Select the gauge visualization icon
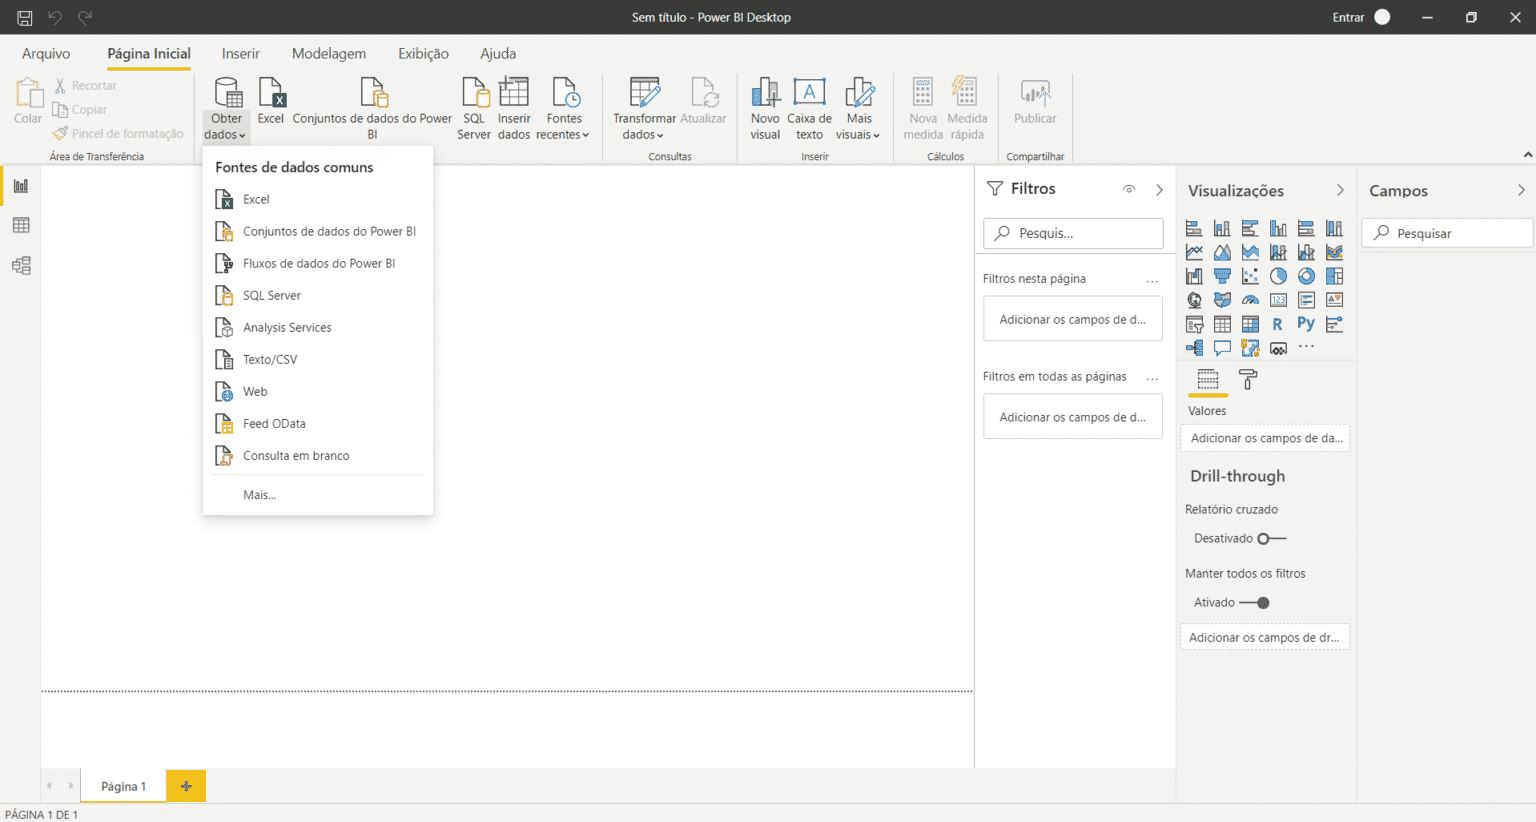The height and width of the screenshot is (822, 1536). 1250,299
